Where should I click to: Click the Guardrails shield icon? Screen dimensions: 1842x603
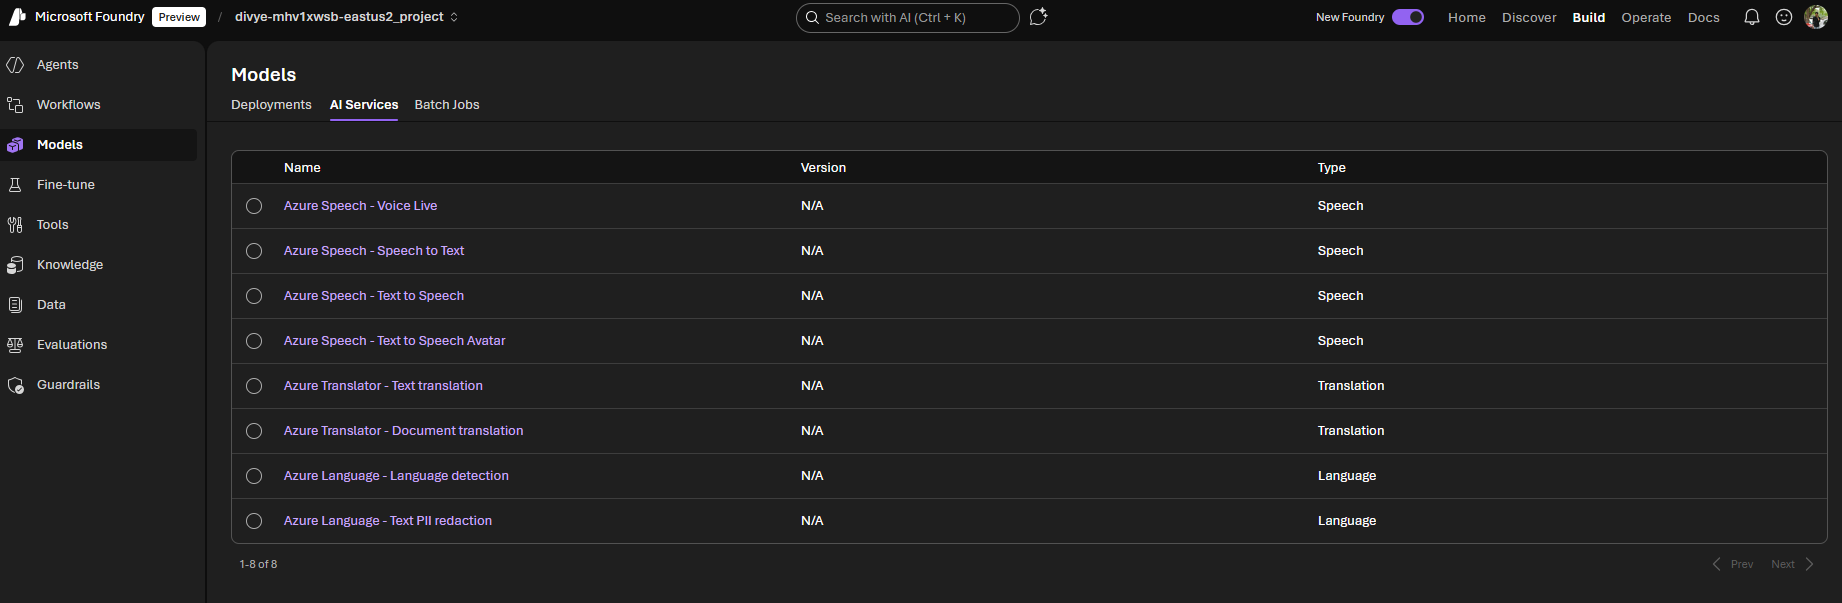coord(15,385)
